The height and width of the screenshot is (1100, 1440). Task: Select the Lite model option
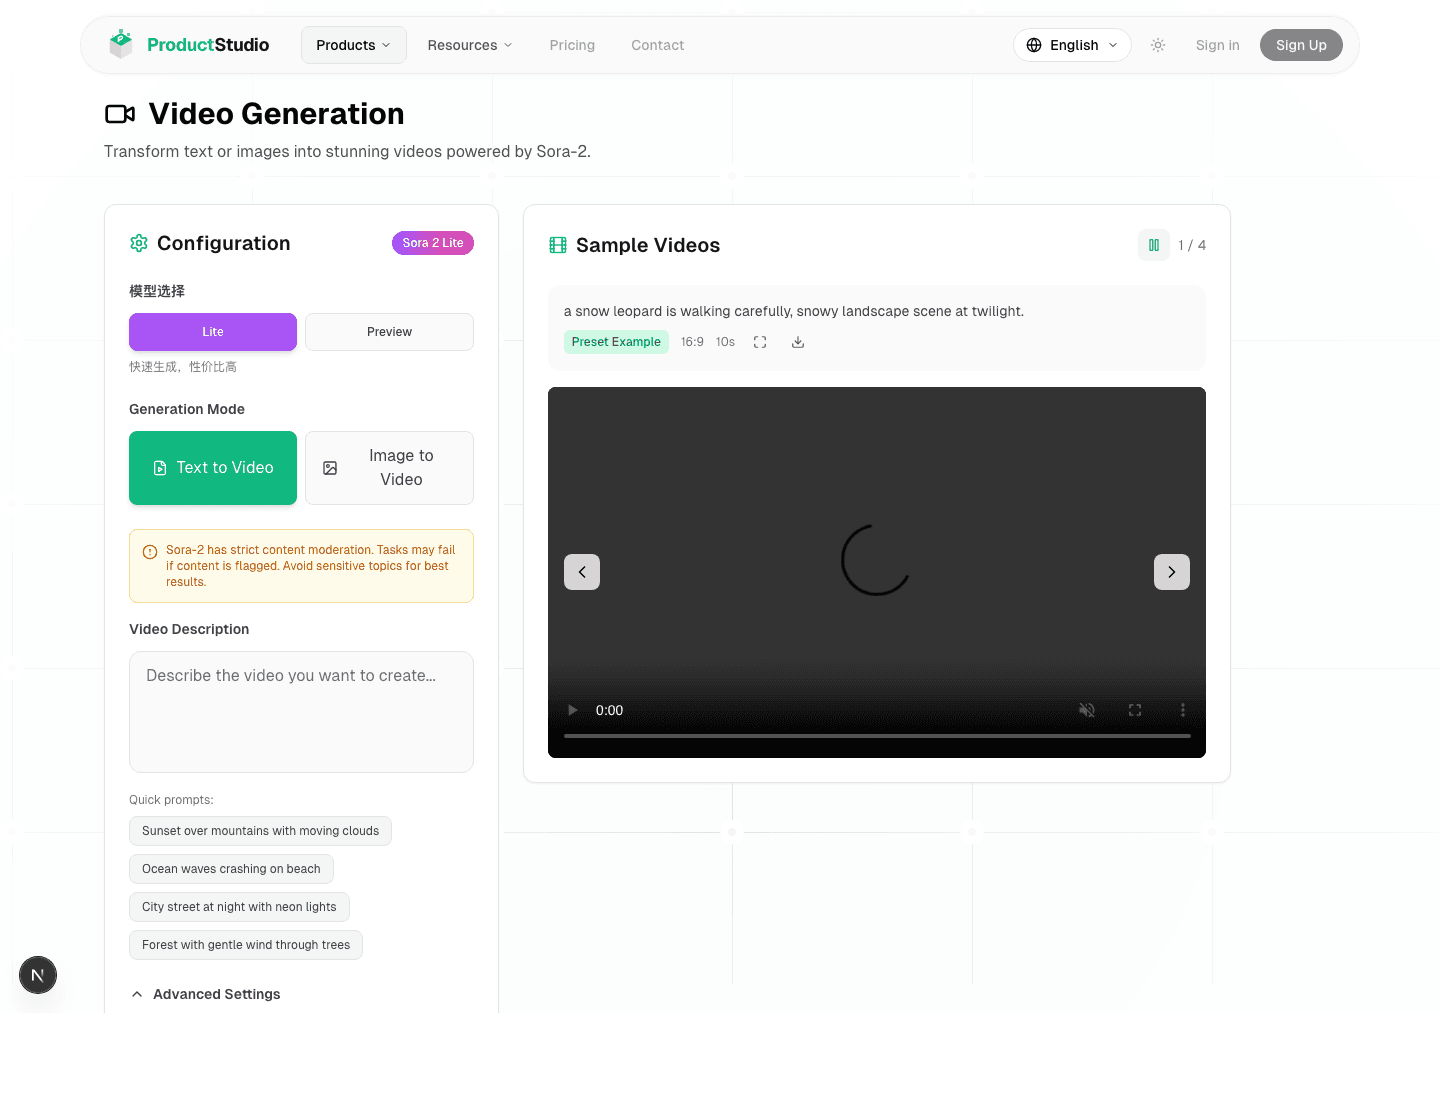[x=213, y=332]
